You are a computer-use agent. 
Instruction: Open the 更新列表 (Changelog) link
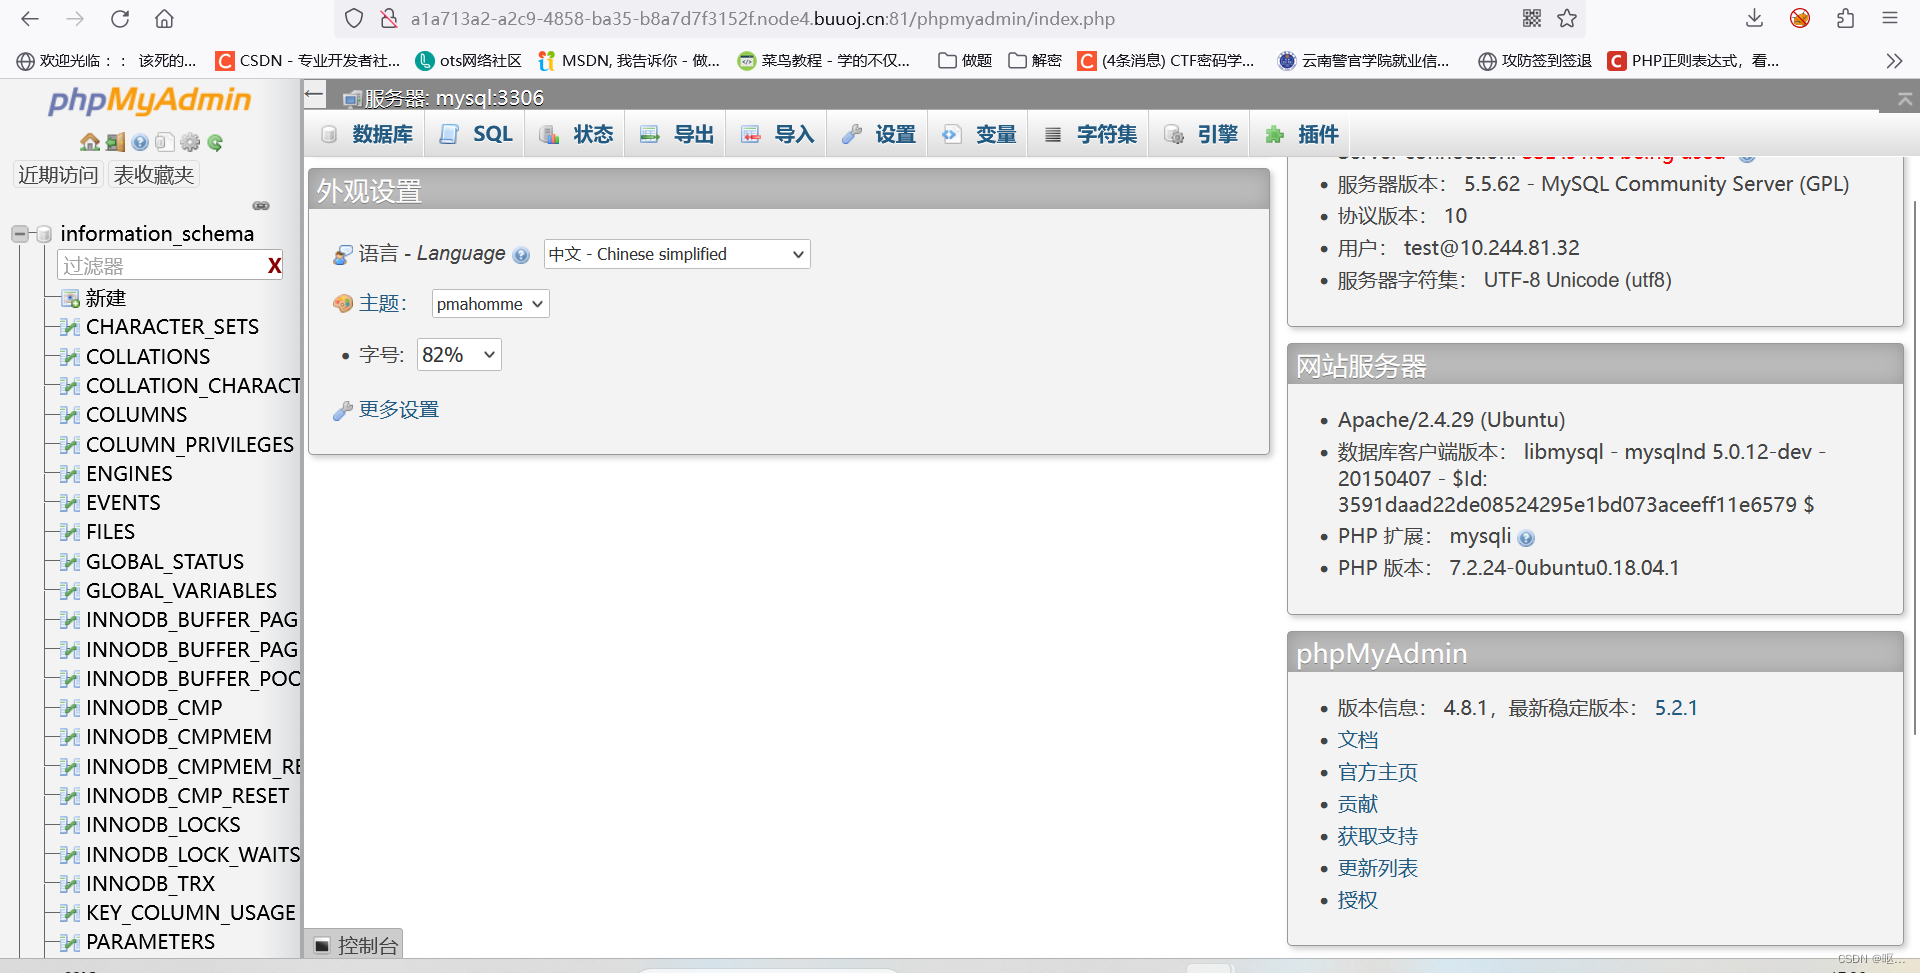pyautogui.click(x=1378, y=868)
